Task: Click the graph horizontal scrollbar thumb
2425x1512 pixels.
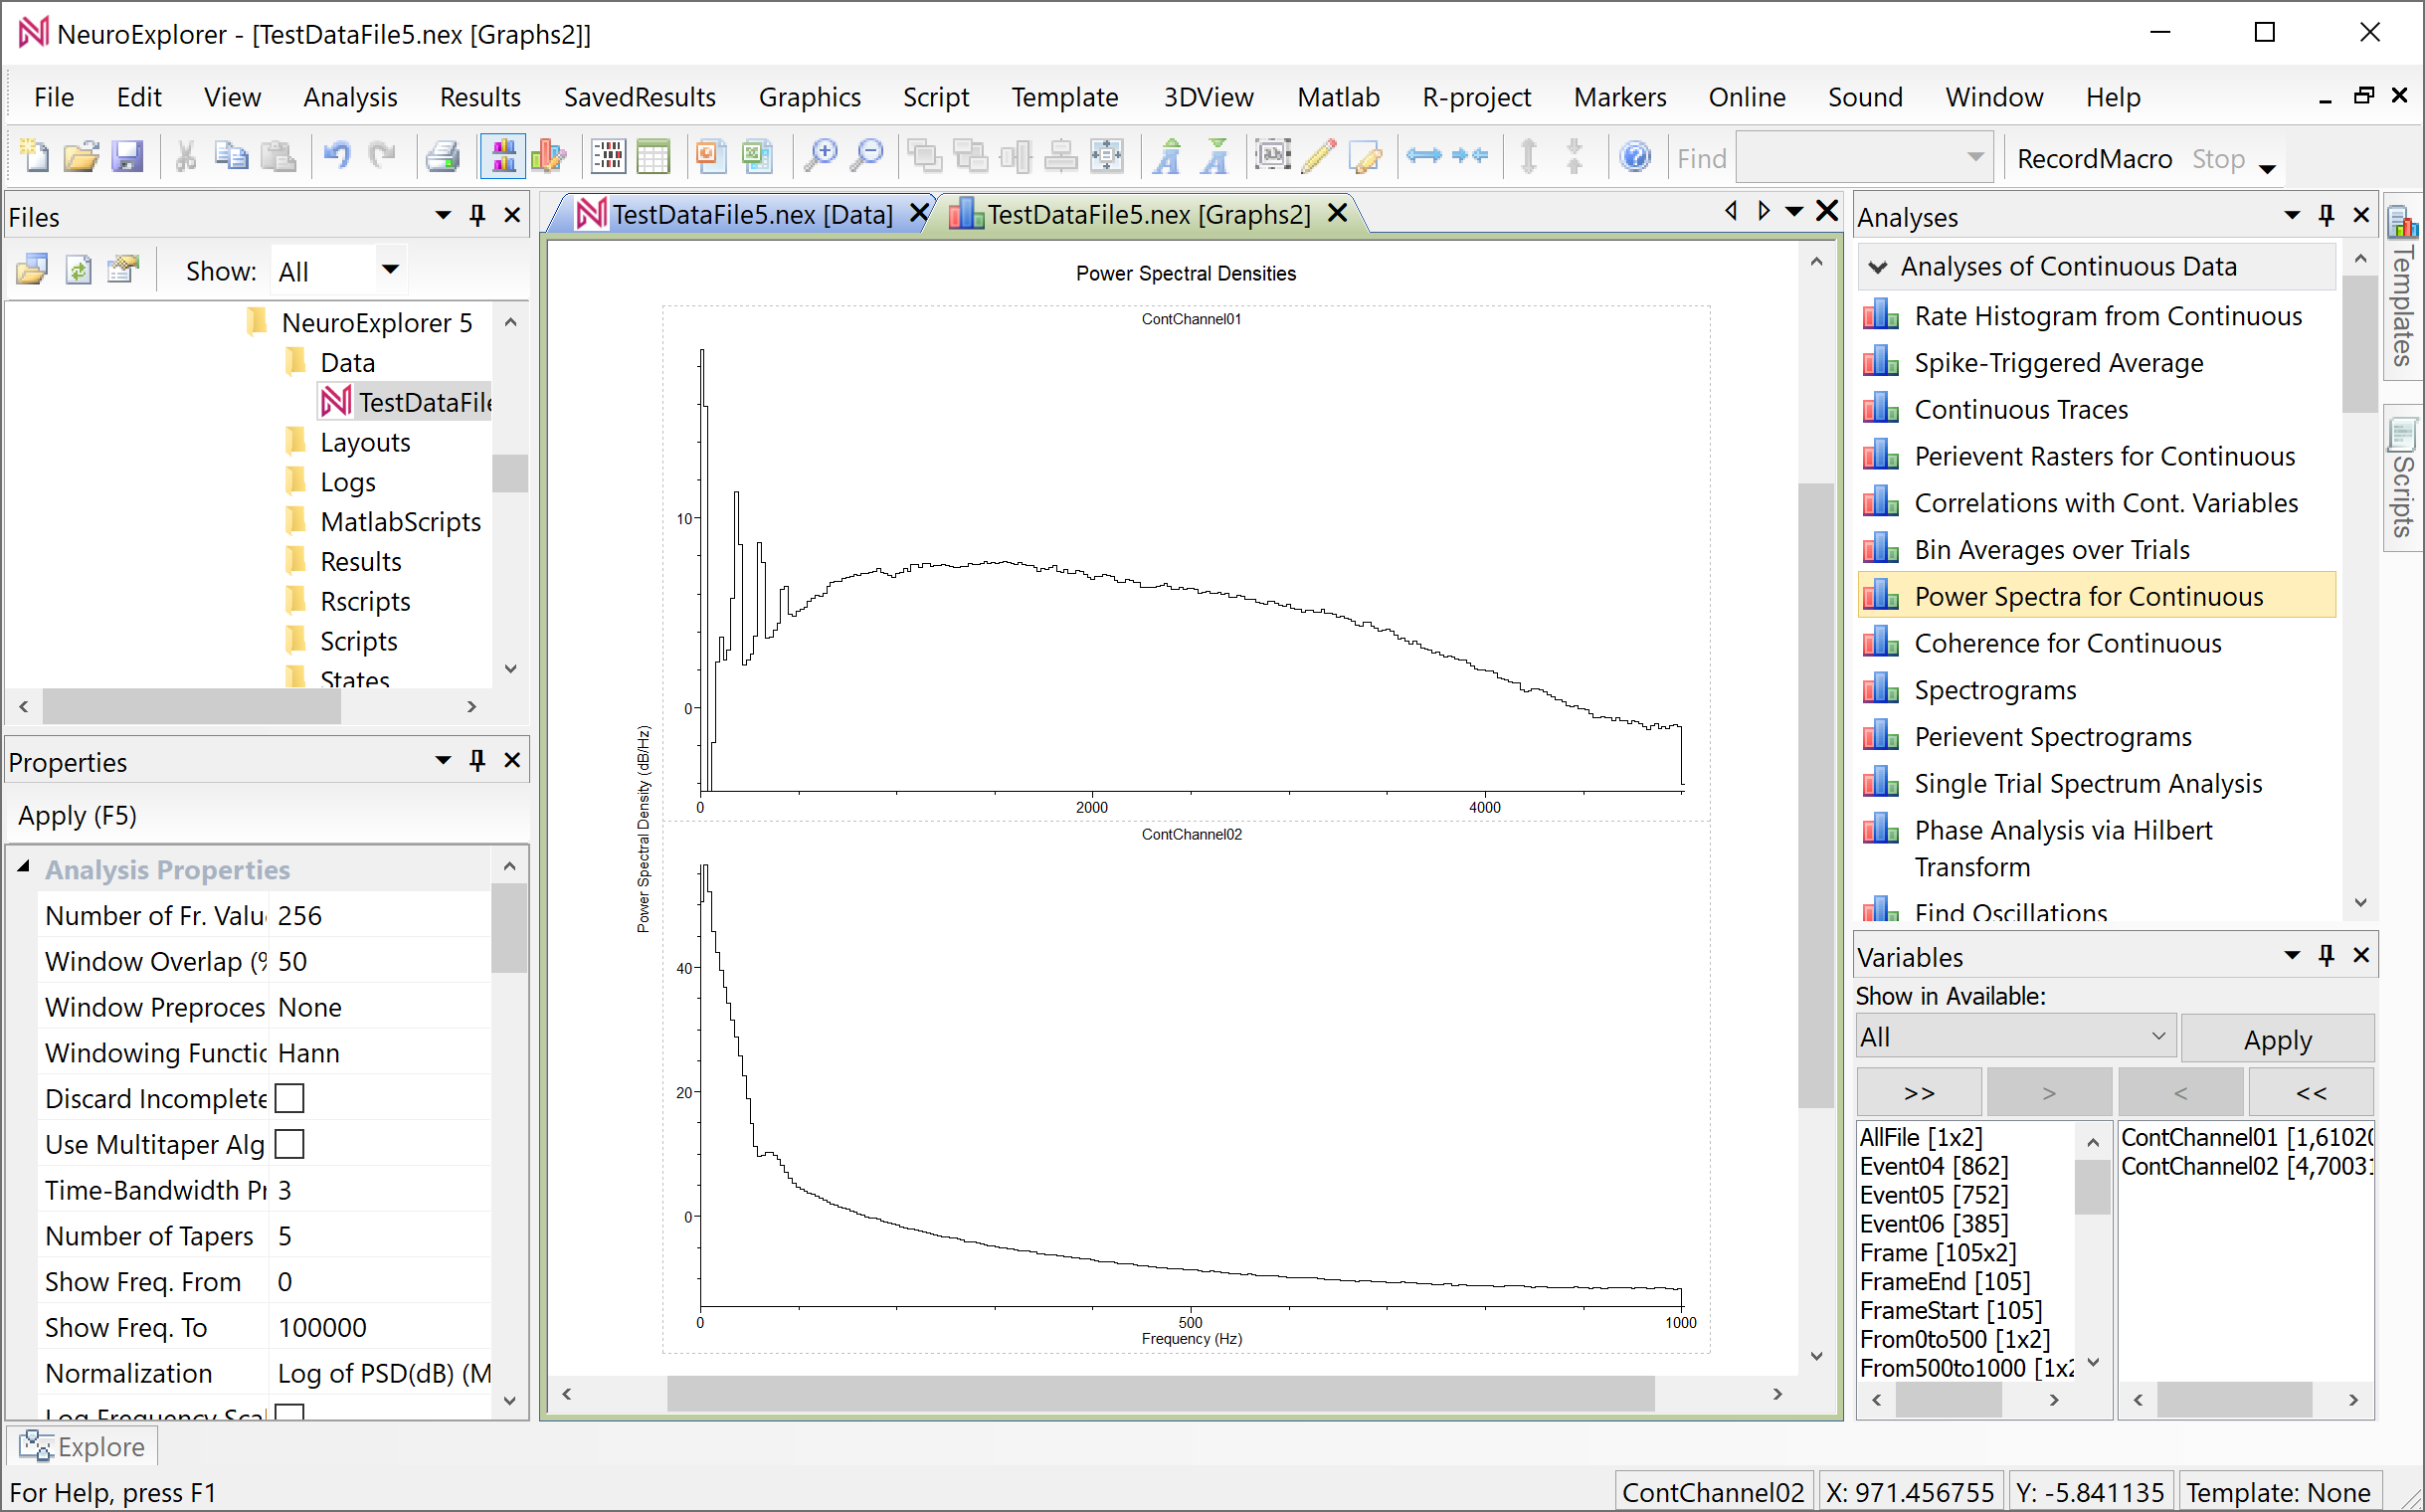Action: tap(1160, 1394)
